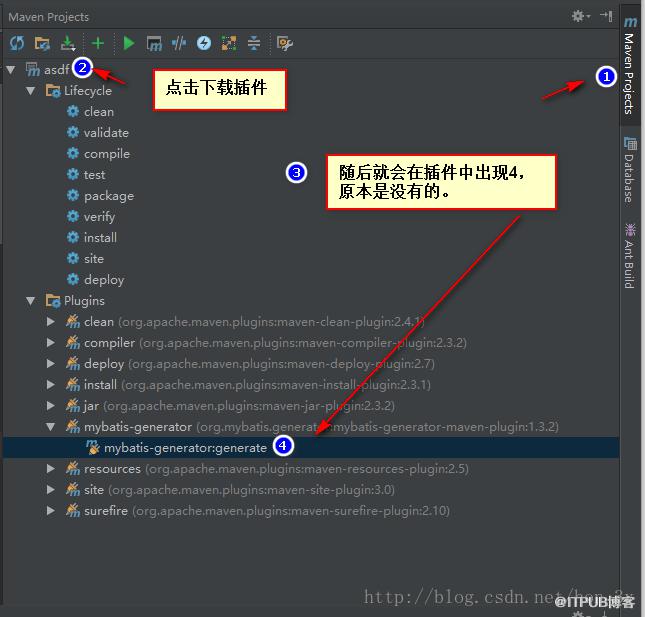Switch to Maven Projects side tab
This screenshot has height=617, width=645.
[x=630, y=66]
